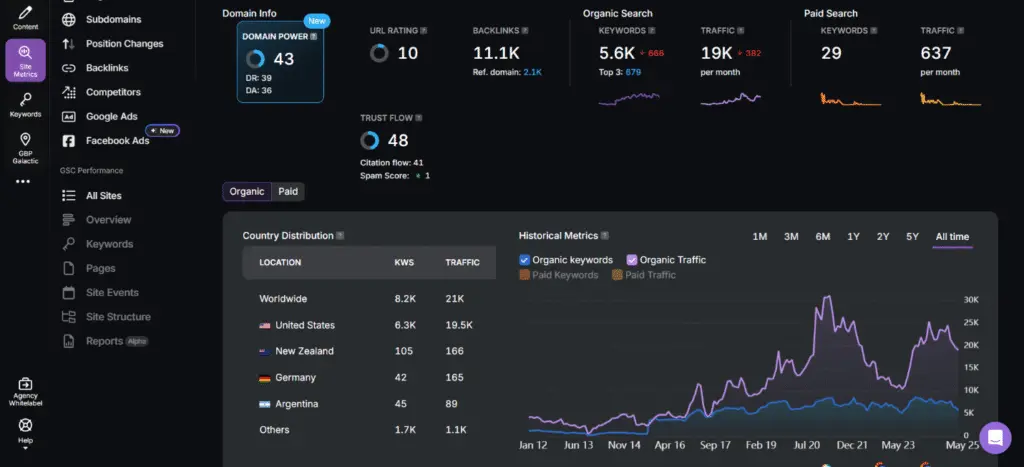Open the chat support bubble
Viewport: 1024px width, 467px height.
995,438
